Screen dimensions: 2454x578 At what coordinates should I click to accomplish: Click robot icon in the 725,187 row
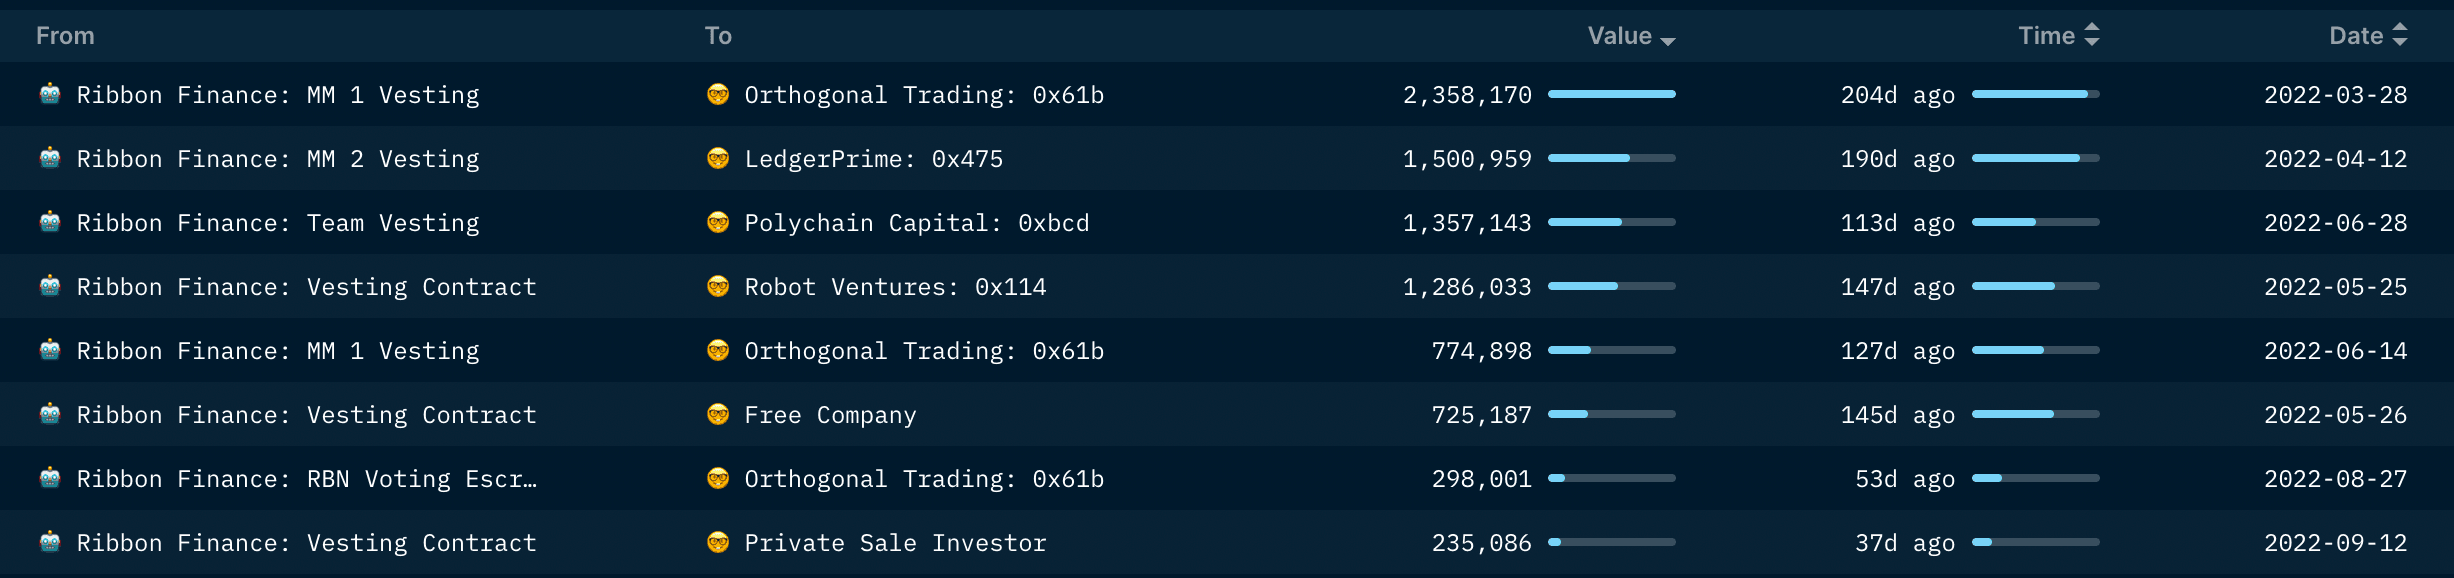[50, 414]
